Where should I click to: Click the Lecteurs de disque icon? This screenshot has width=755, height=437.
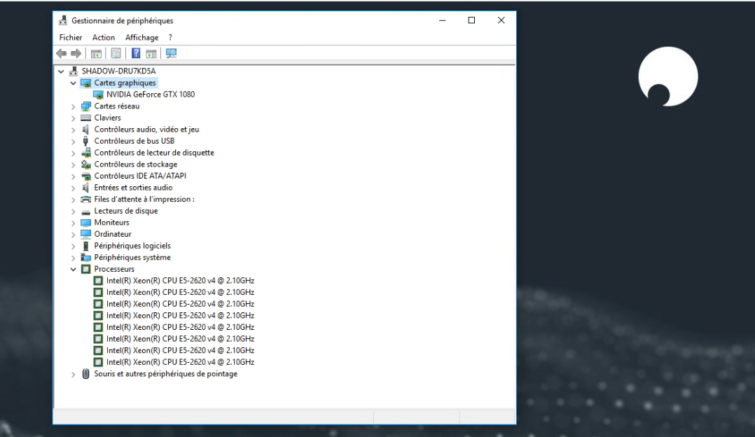pos(86,212)
